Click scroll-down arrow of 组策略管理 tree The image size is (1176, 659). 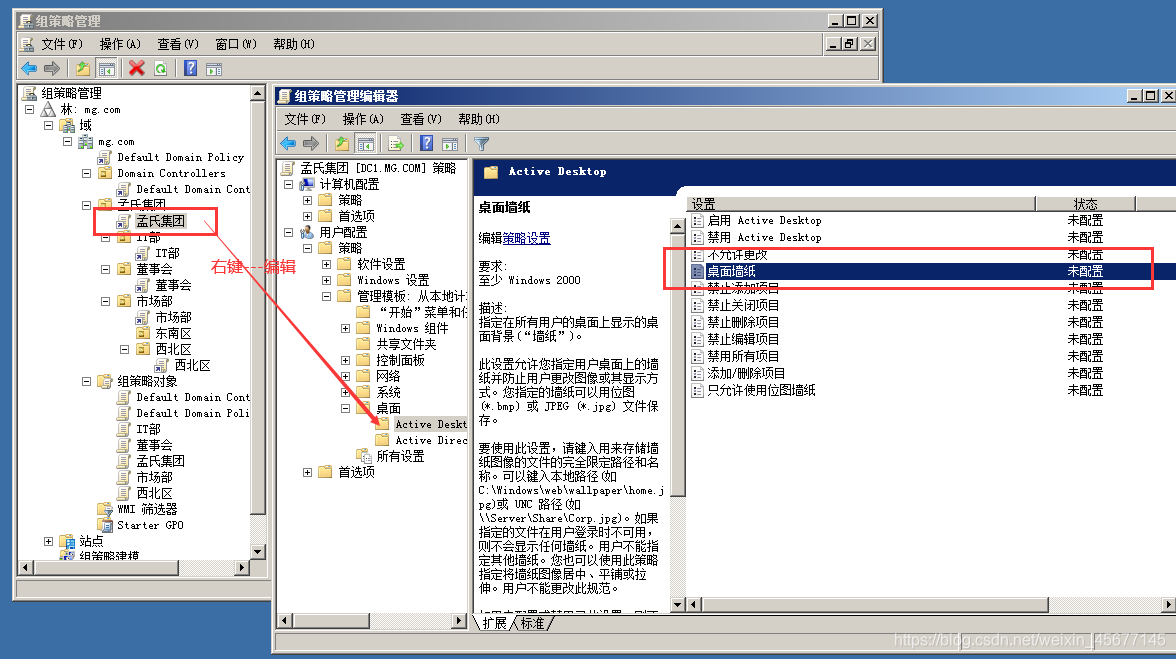tap(257, 552)
